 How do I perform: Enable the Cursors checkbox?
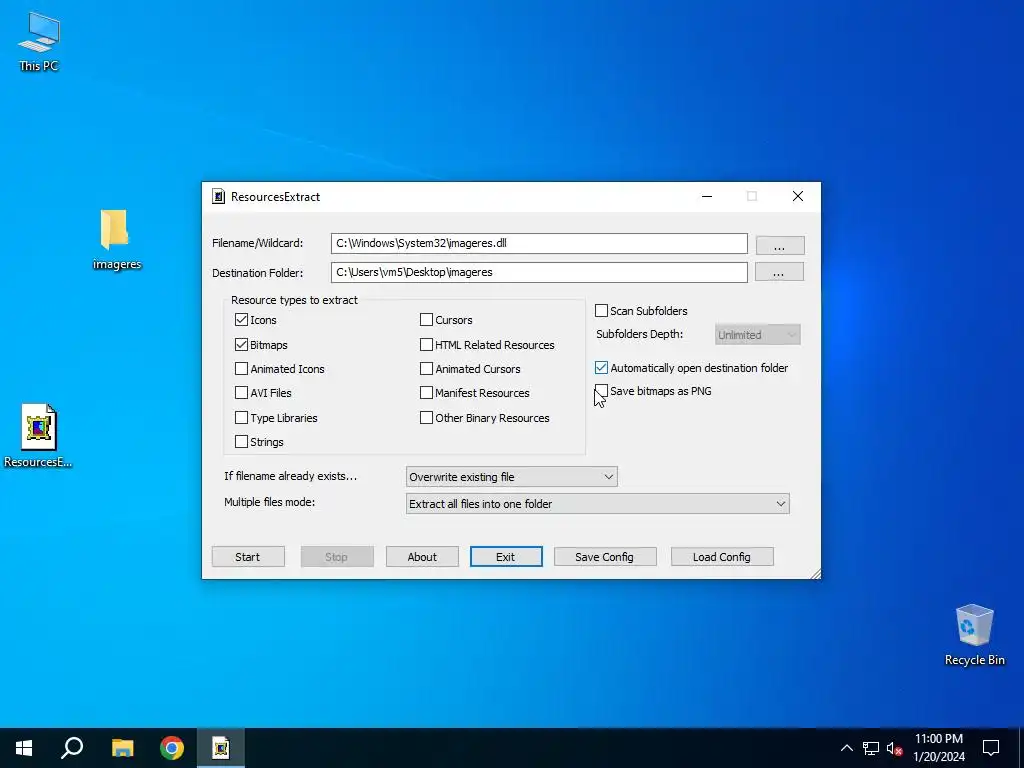pos(426,320)
